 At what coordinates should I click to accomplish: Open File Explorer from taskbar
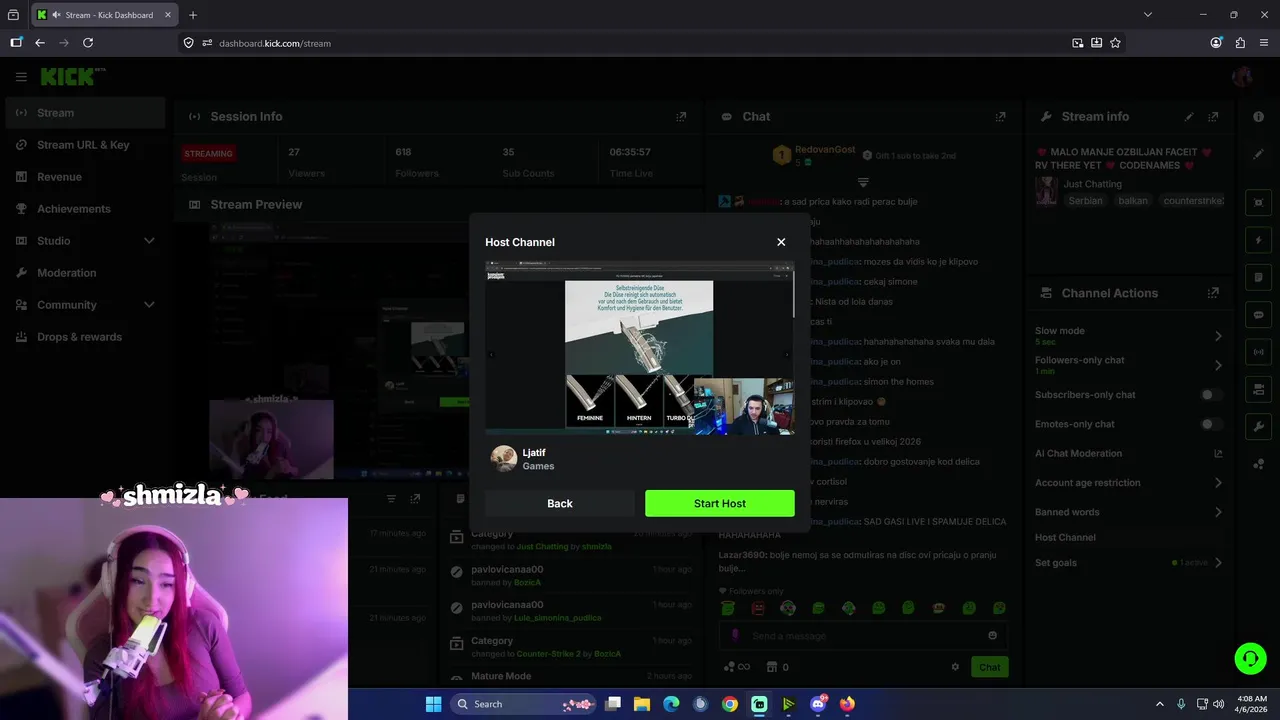[642, 704]
